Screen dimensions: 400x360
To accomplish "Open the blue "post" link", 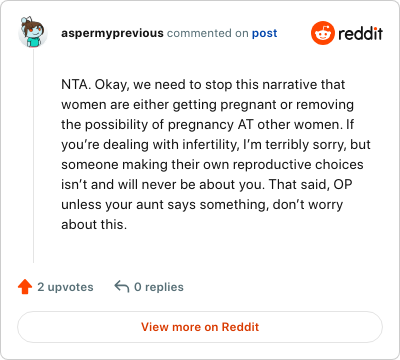I will tap(264, 33).
